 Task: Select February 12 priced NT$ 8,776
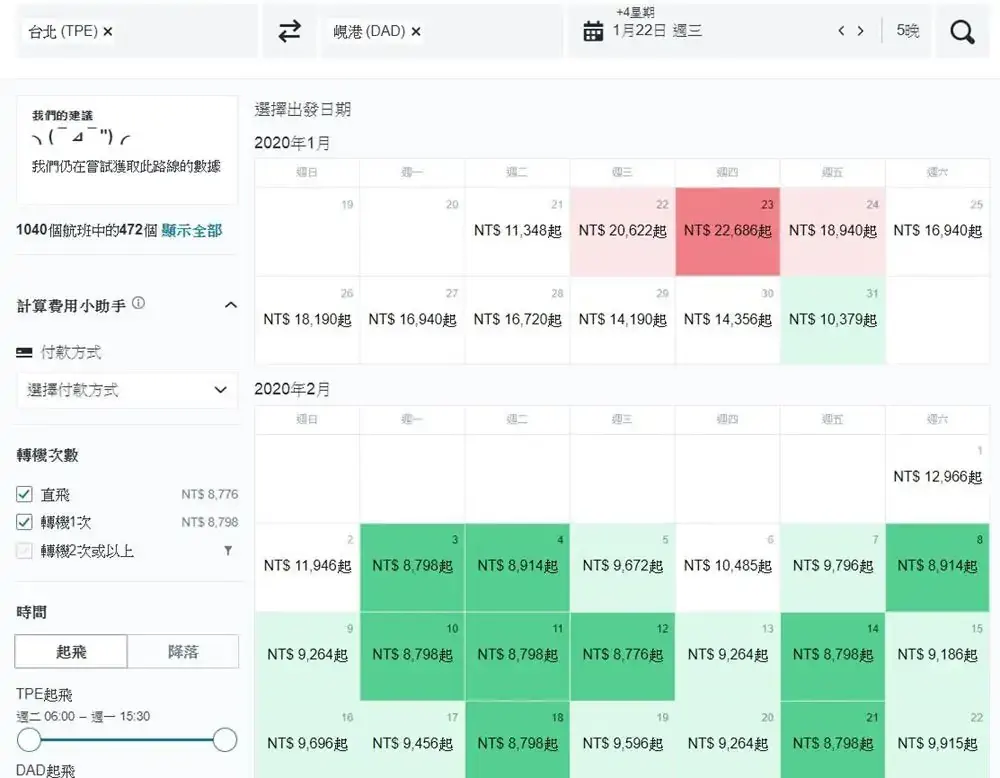click(x=622, y=655)
